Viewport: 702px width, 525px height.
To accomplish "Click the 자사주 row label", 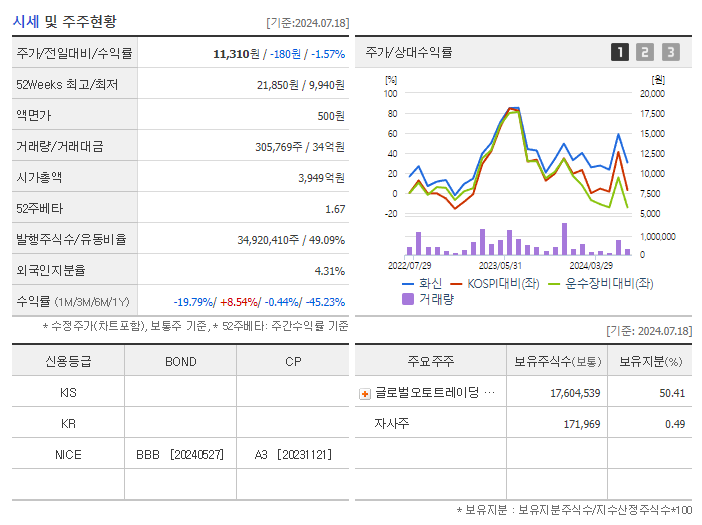I will (392, 423).
